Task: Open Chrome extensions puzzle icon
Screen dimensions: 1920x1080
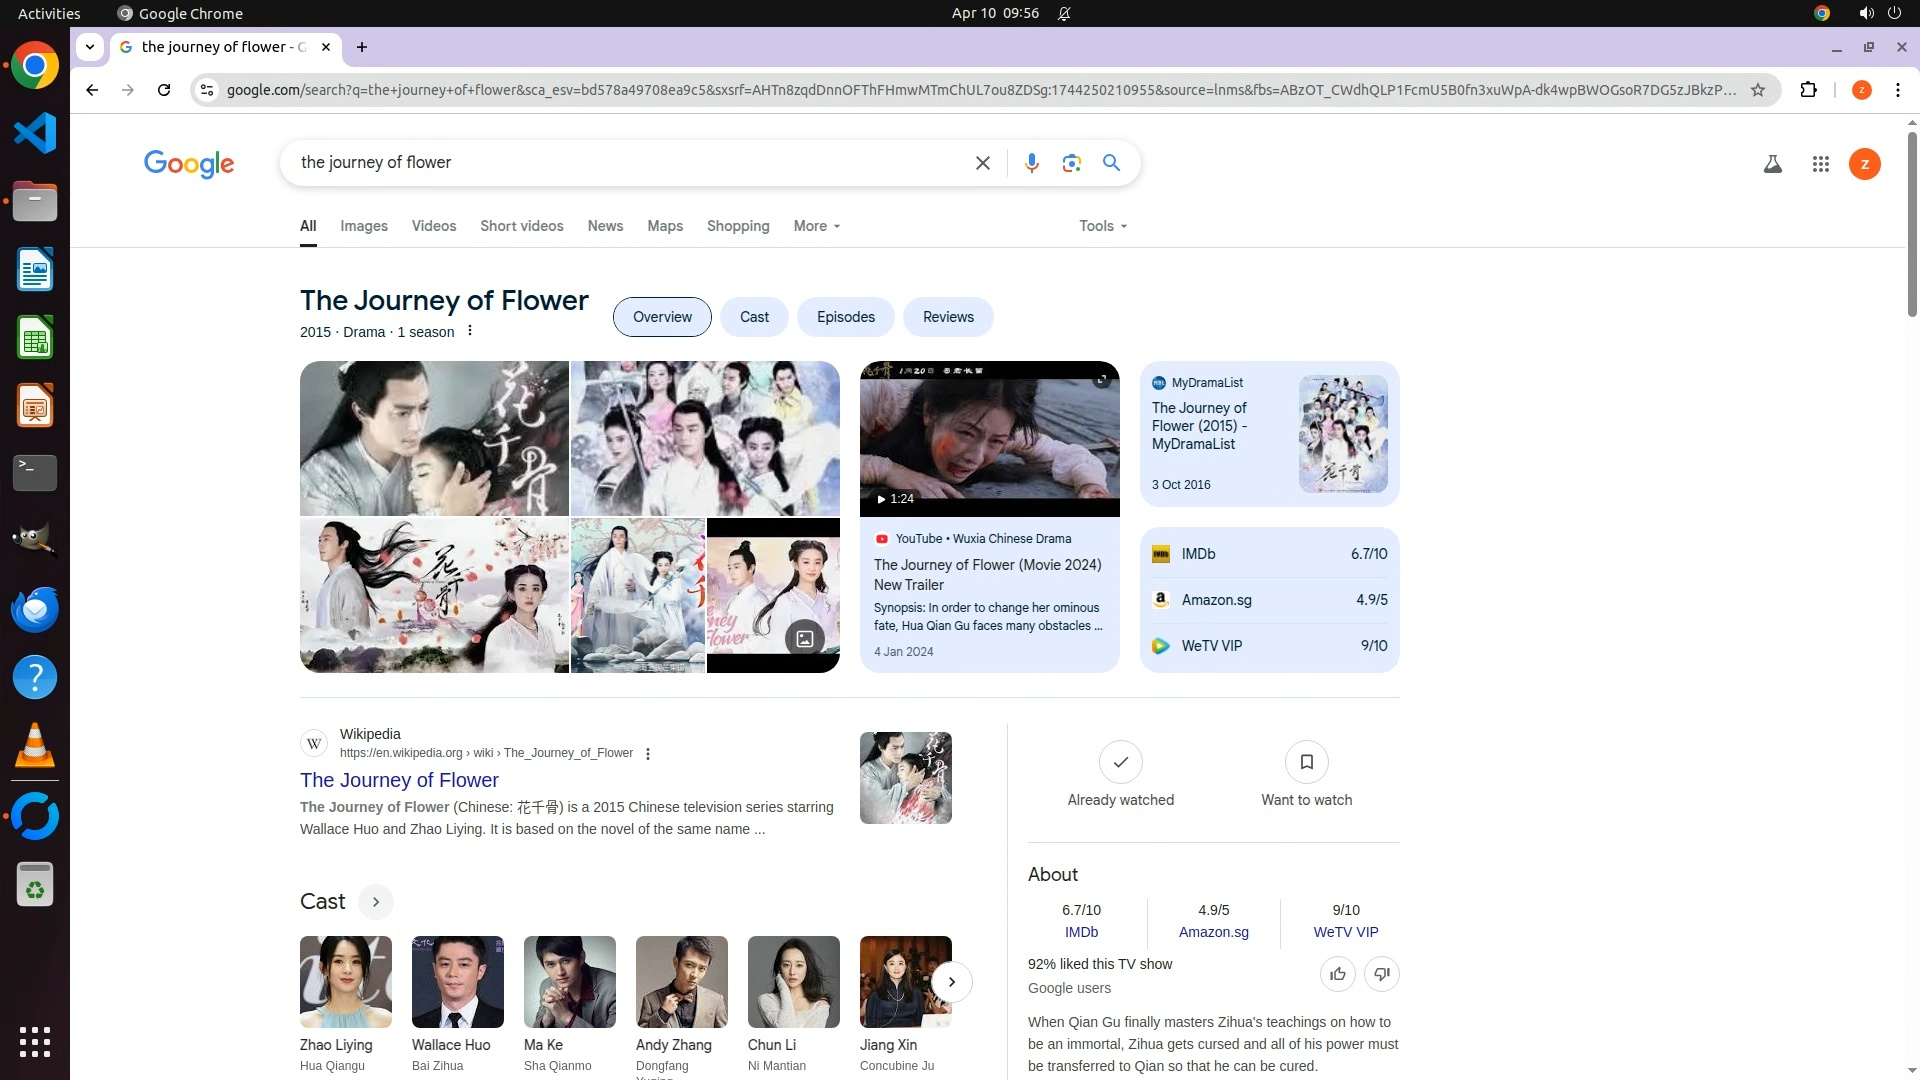Action: tap(1808, 90)
